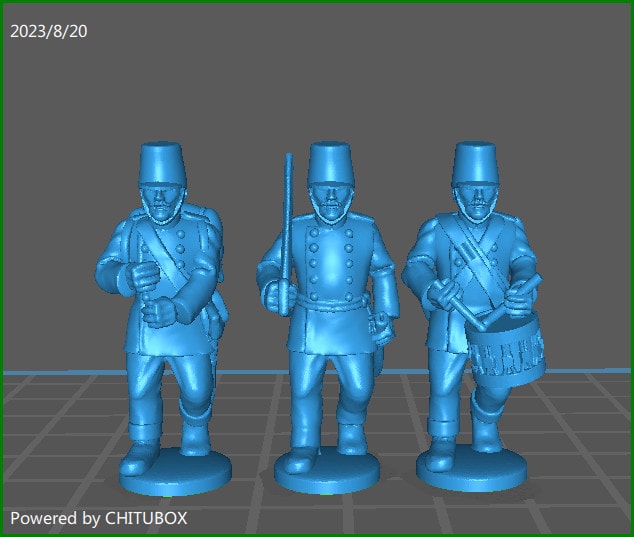Click the "Powered by CHITUBOX" watermark text
This screenshot has width=634, height=537.
98,518
